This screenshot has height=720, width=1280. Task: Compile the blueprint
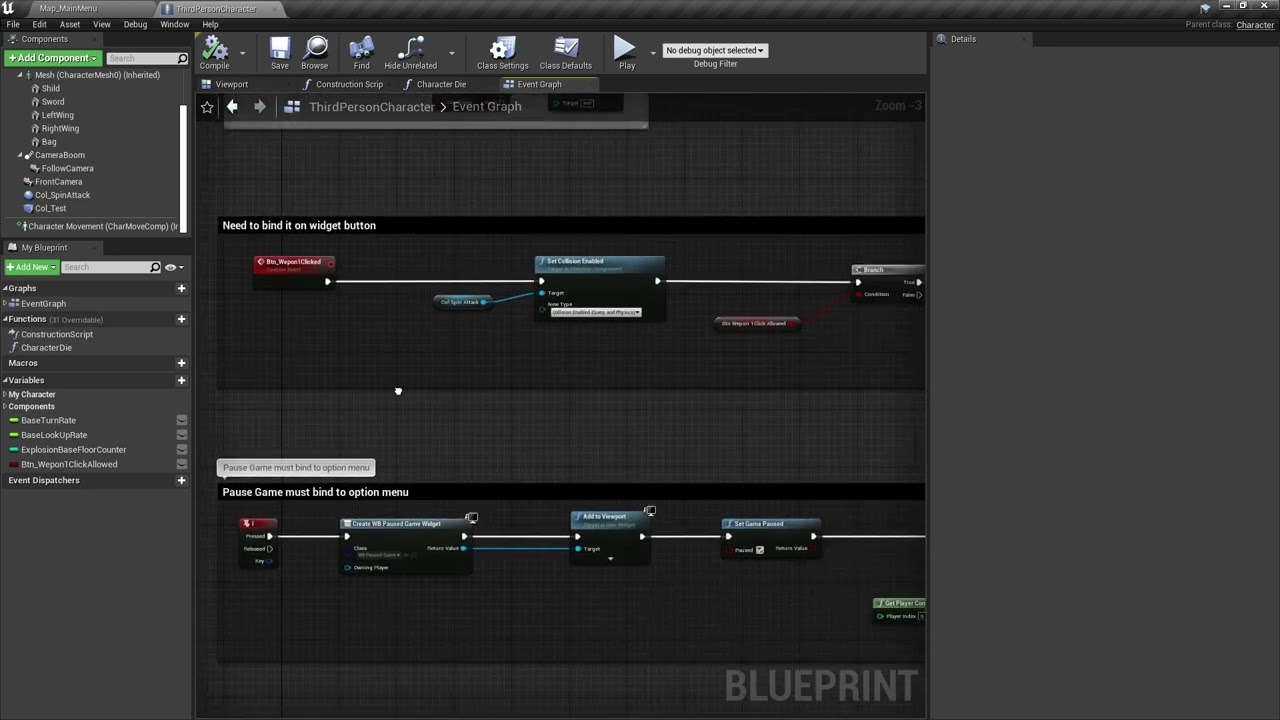214,53
